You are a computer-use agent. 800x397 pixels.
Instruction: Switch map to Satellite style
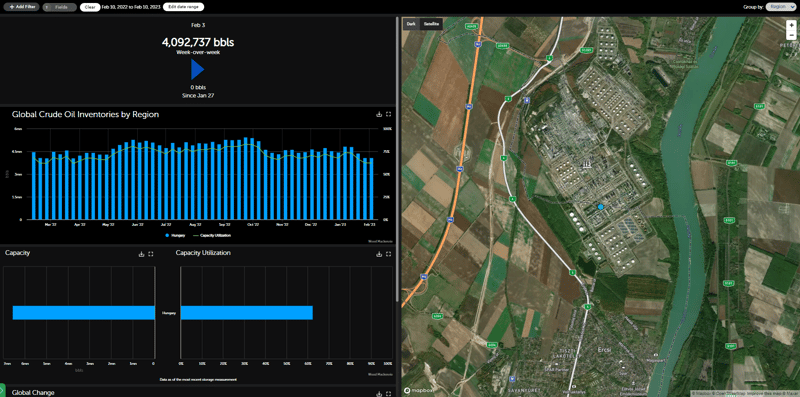pos(431,24)
